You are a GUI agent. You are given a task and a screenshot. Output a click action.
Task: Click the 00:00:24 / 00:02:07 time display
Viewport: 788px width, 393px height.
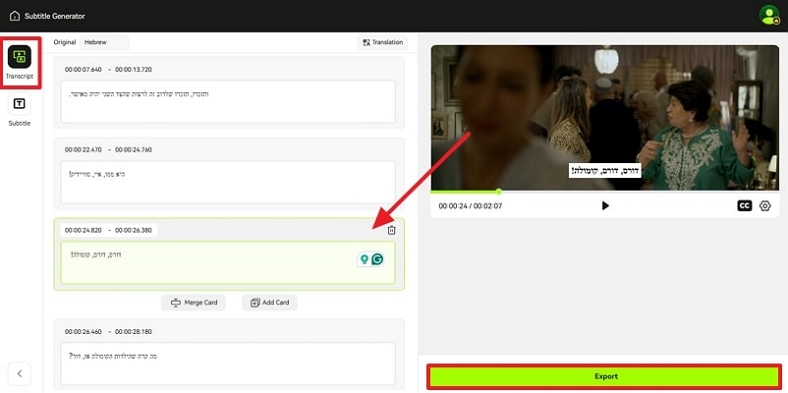[470, 206]
